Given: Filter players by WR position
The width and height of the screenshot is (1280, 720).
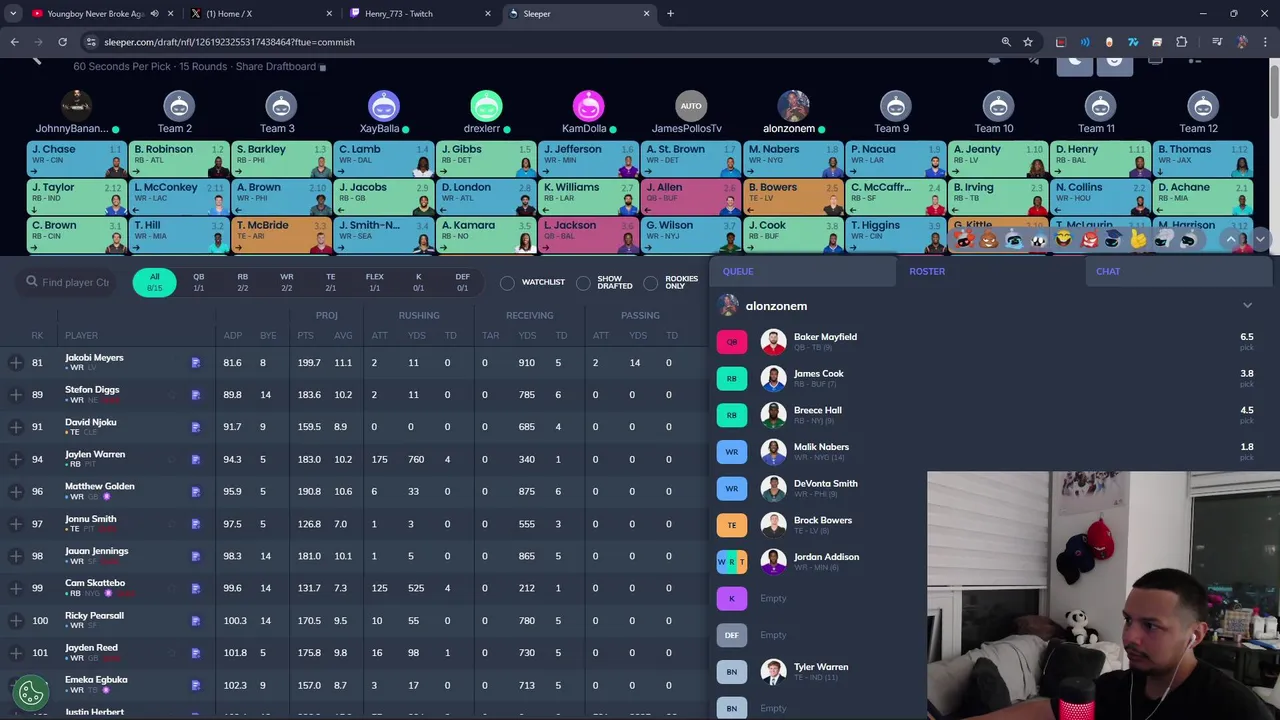Looking at the screenshot, I should 286,282.
